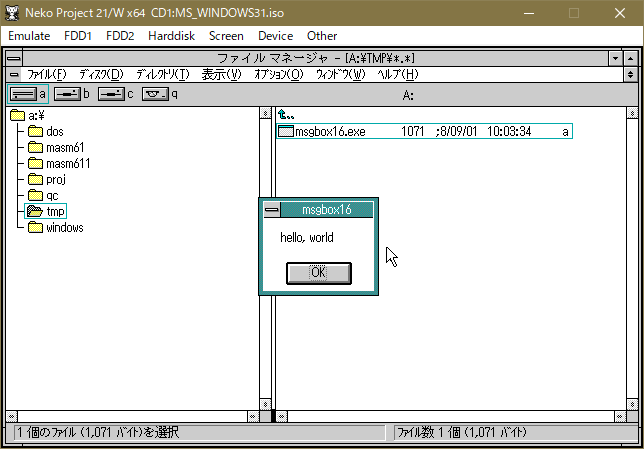Viewport: 644px width, 449px height.
Task: Click the A: volume label
Action: [x=407, y=95]
